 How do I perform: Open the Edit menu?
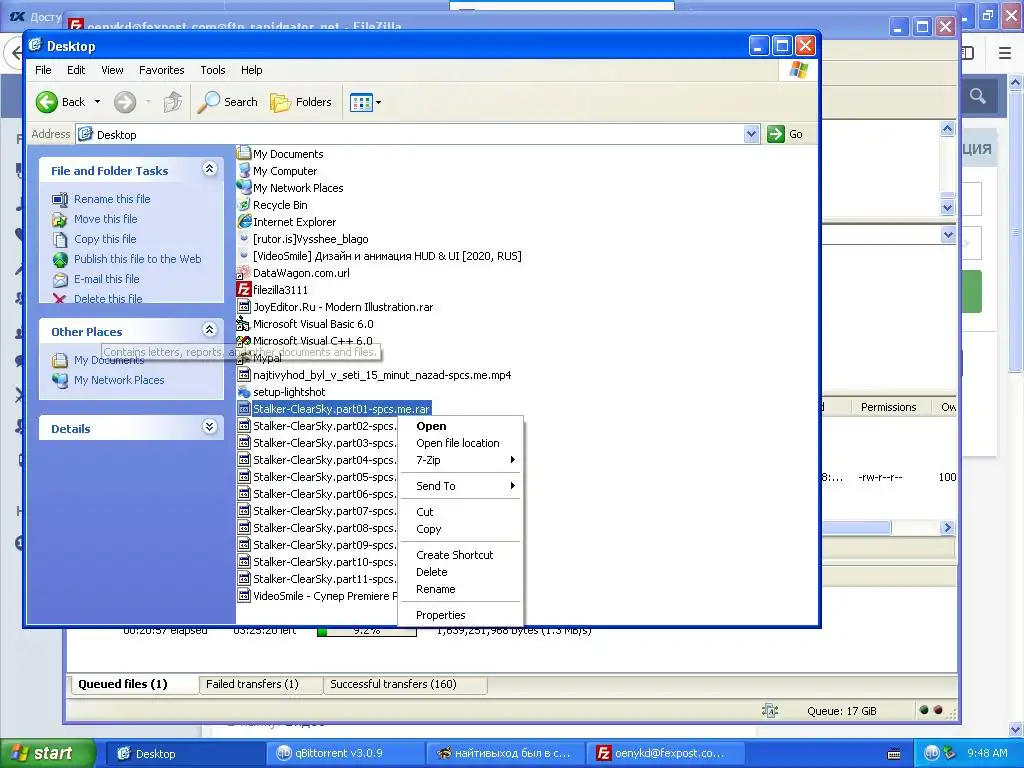click(76, 70)
